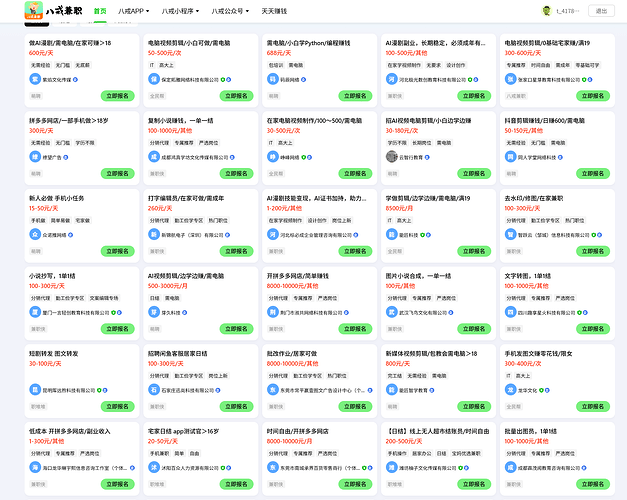Image resolution: width=627 pixels, height=500 pixels.
Task: Click the 500-3000元/月 salary text
Action: coord(168,286)
